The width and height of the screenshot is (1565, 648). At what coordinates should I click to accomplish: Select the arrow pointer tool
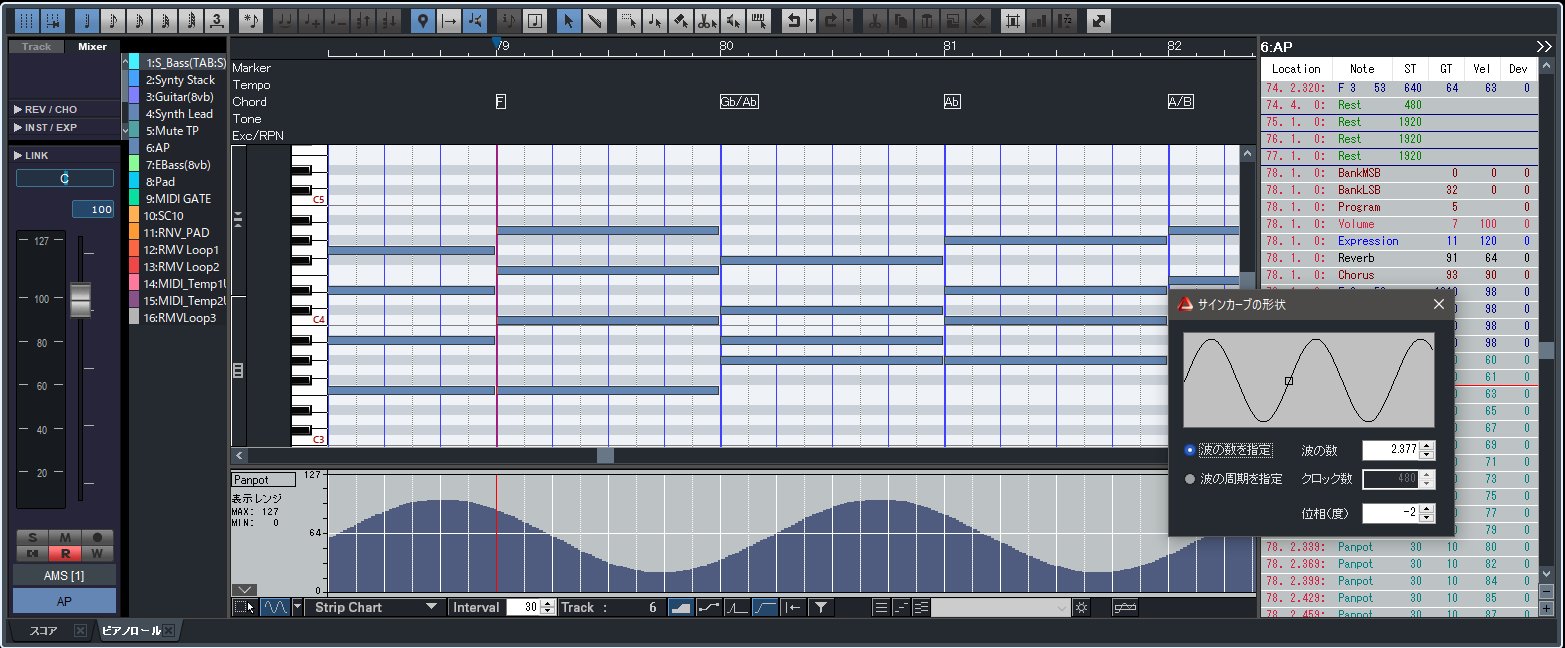567,20
